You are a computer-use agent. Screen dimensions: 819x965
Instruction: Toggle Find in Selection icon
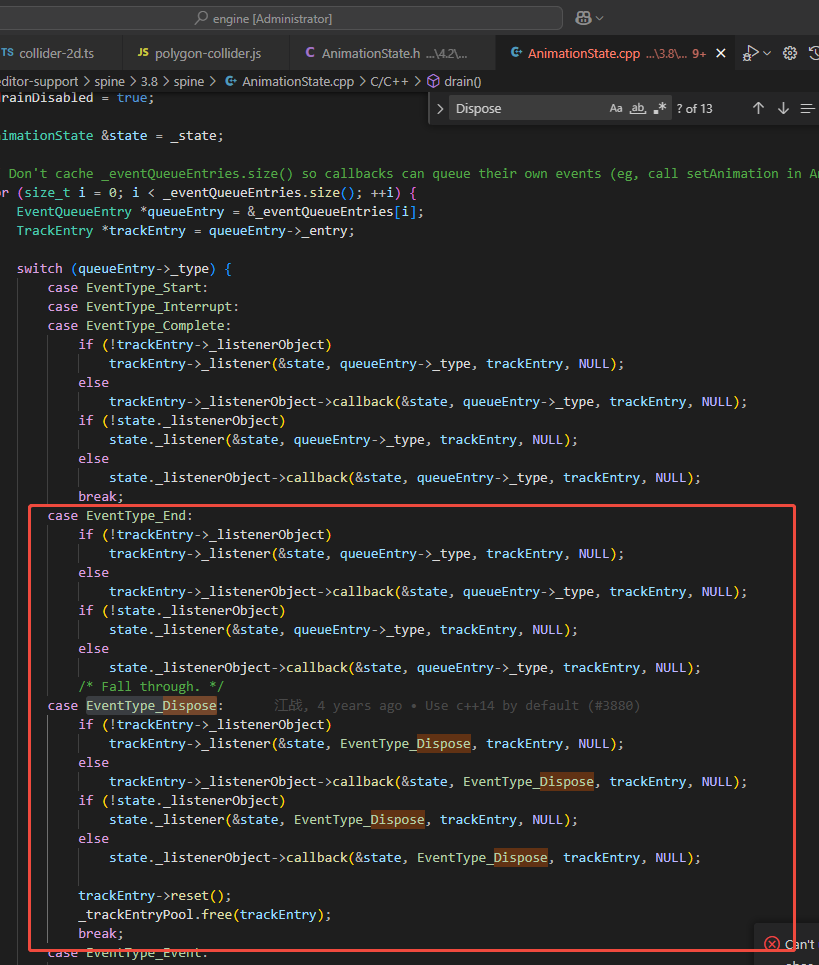(x=807, y=108)
